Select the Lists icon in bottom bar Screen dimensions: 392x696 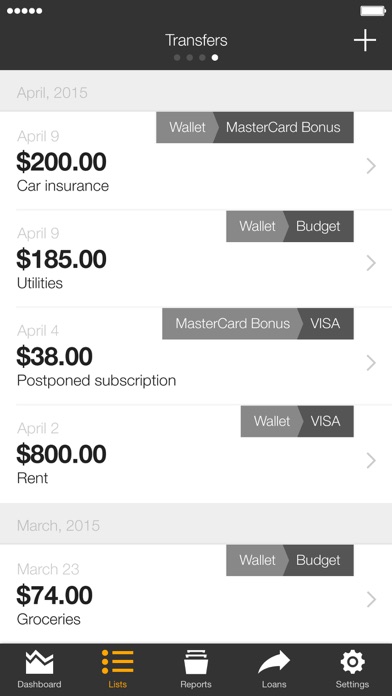tap(117, 663)
